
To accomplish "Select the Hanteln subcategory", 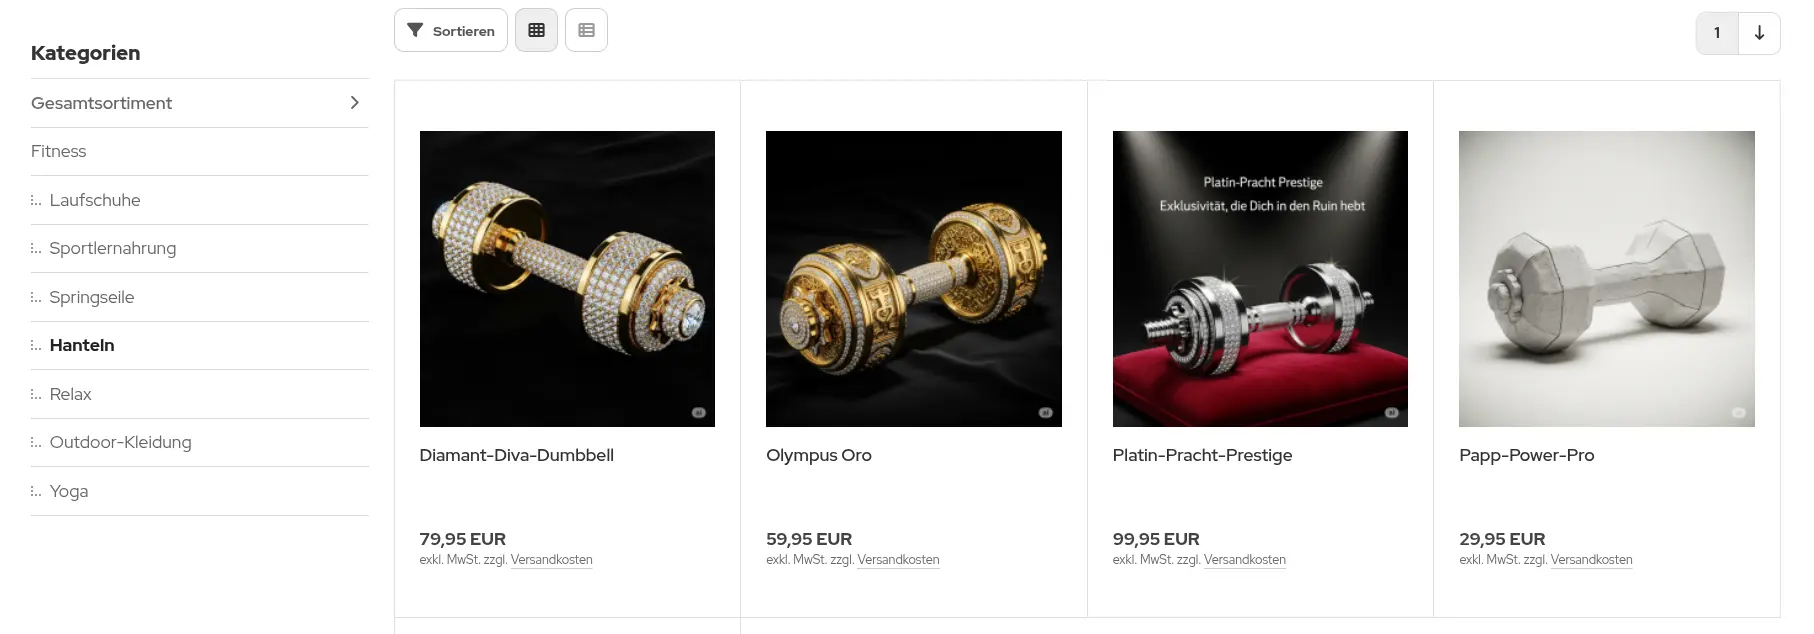I will point(82,345).
